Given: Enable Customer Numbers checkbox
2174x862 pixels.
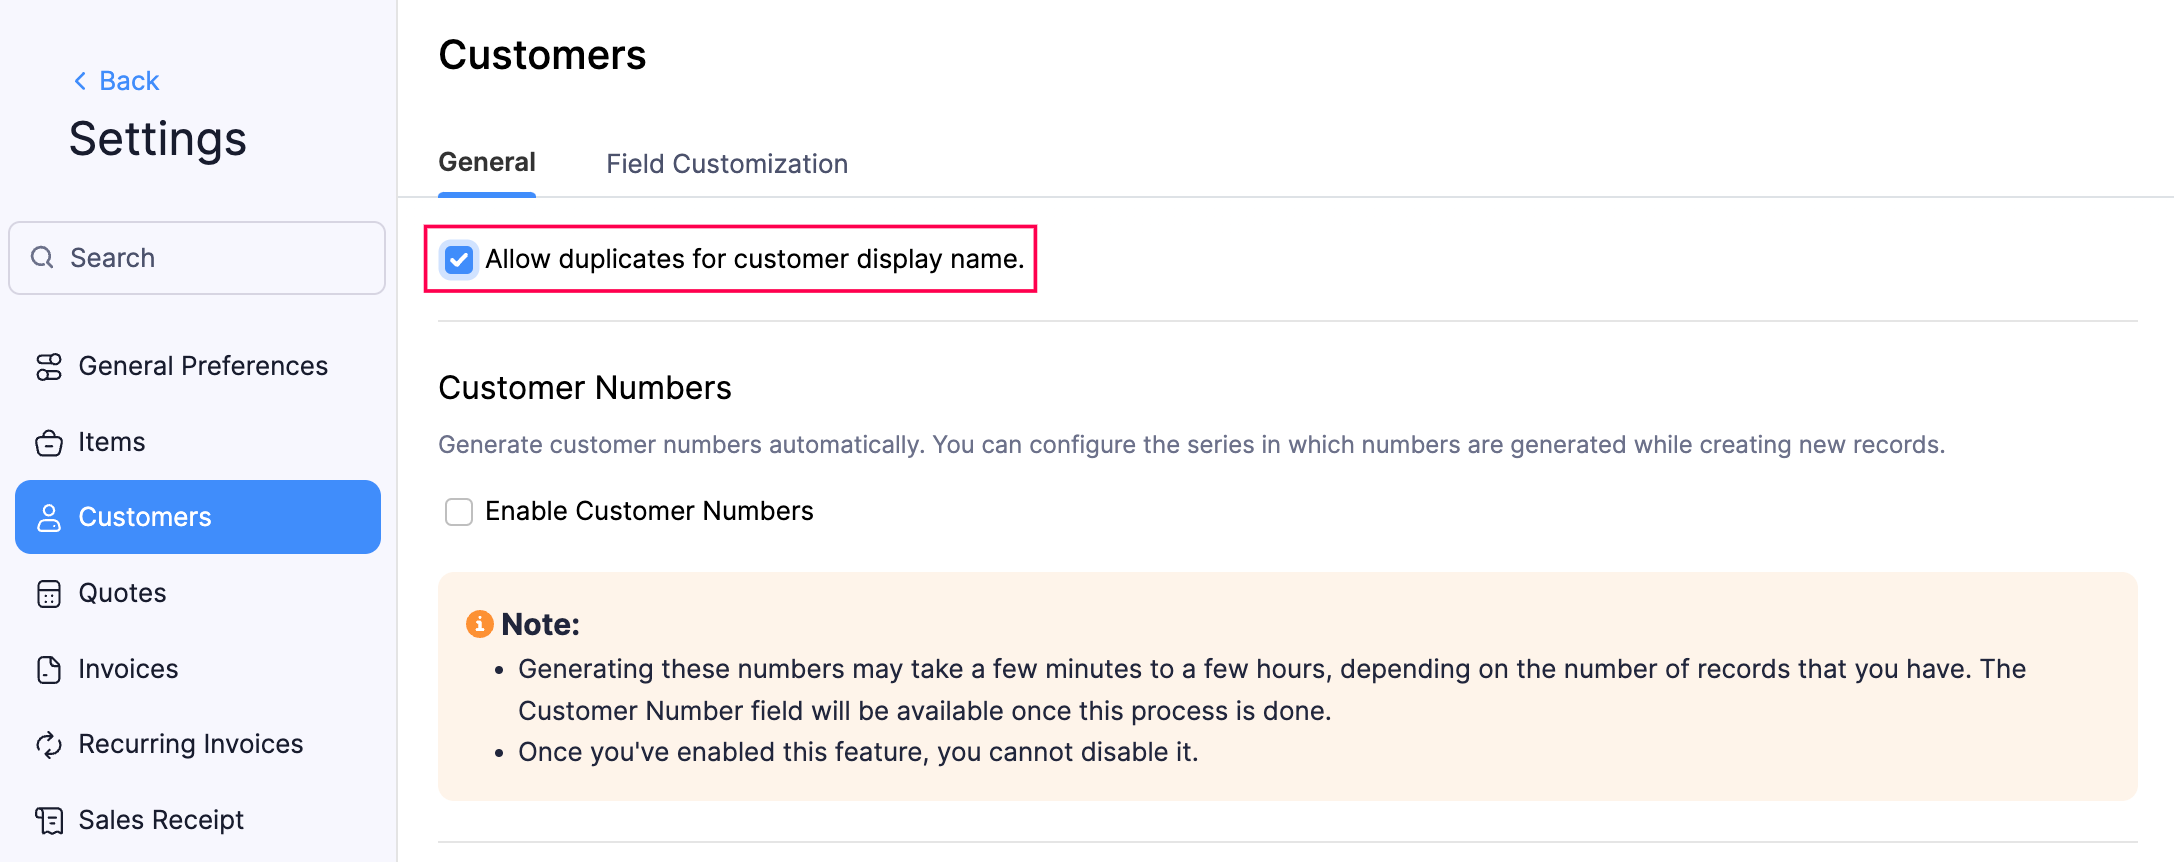Looking at the screenshot, I should point(459,511).
